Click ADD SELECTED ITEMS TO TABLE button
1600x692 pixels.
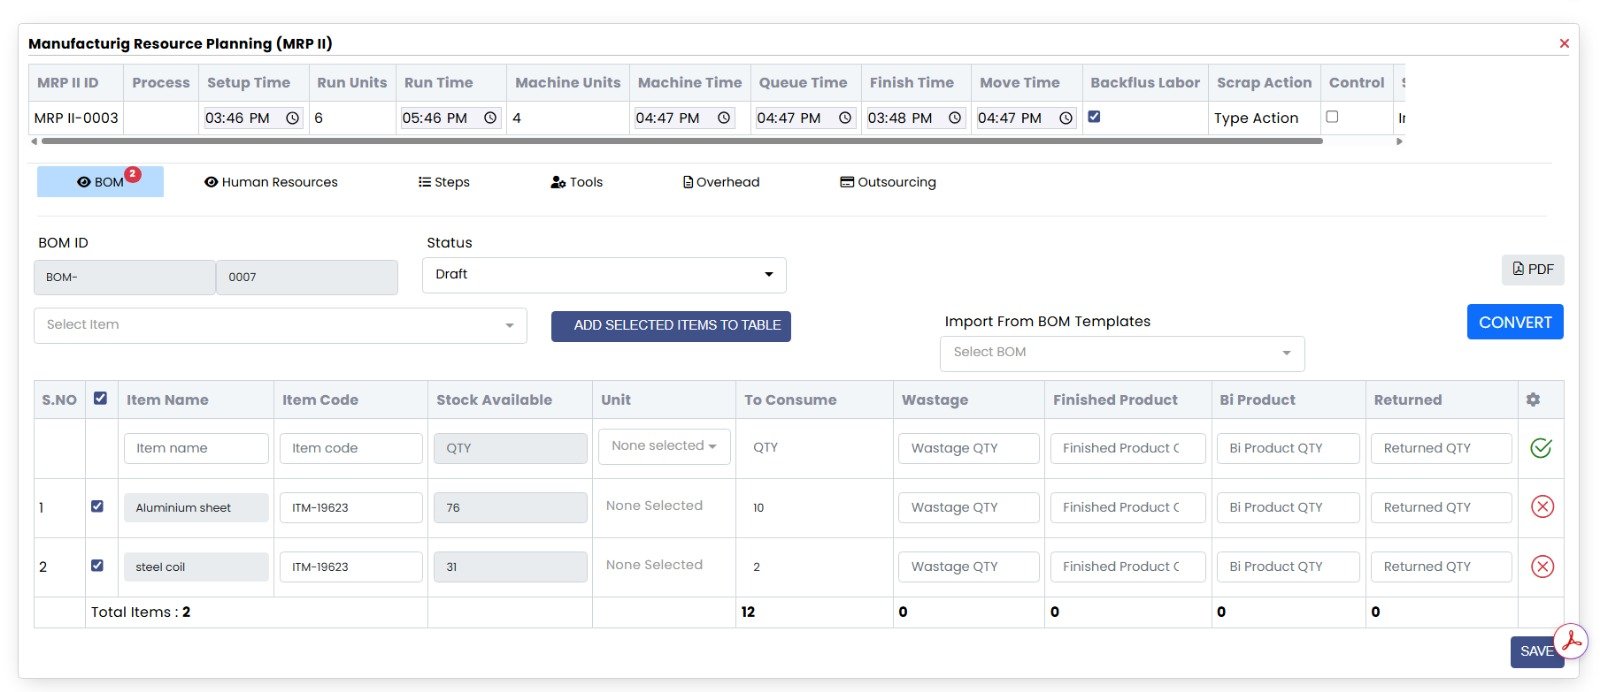coord(670,326)
